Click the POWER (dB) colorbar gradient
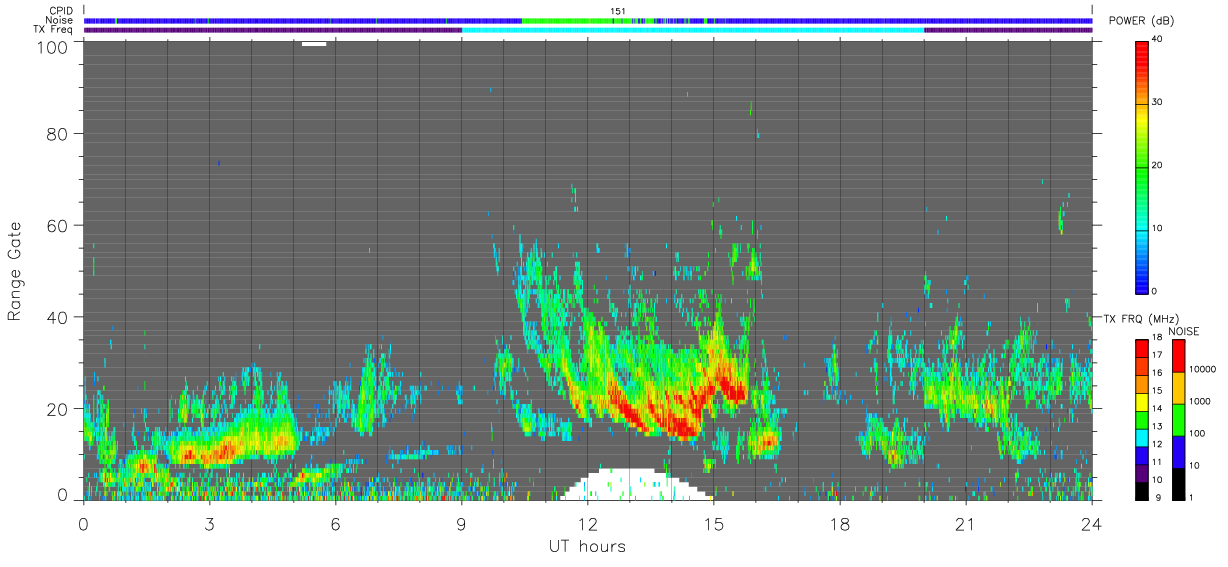1228x567 pixels. pos(1143,166)
